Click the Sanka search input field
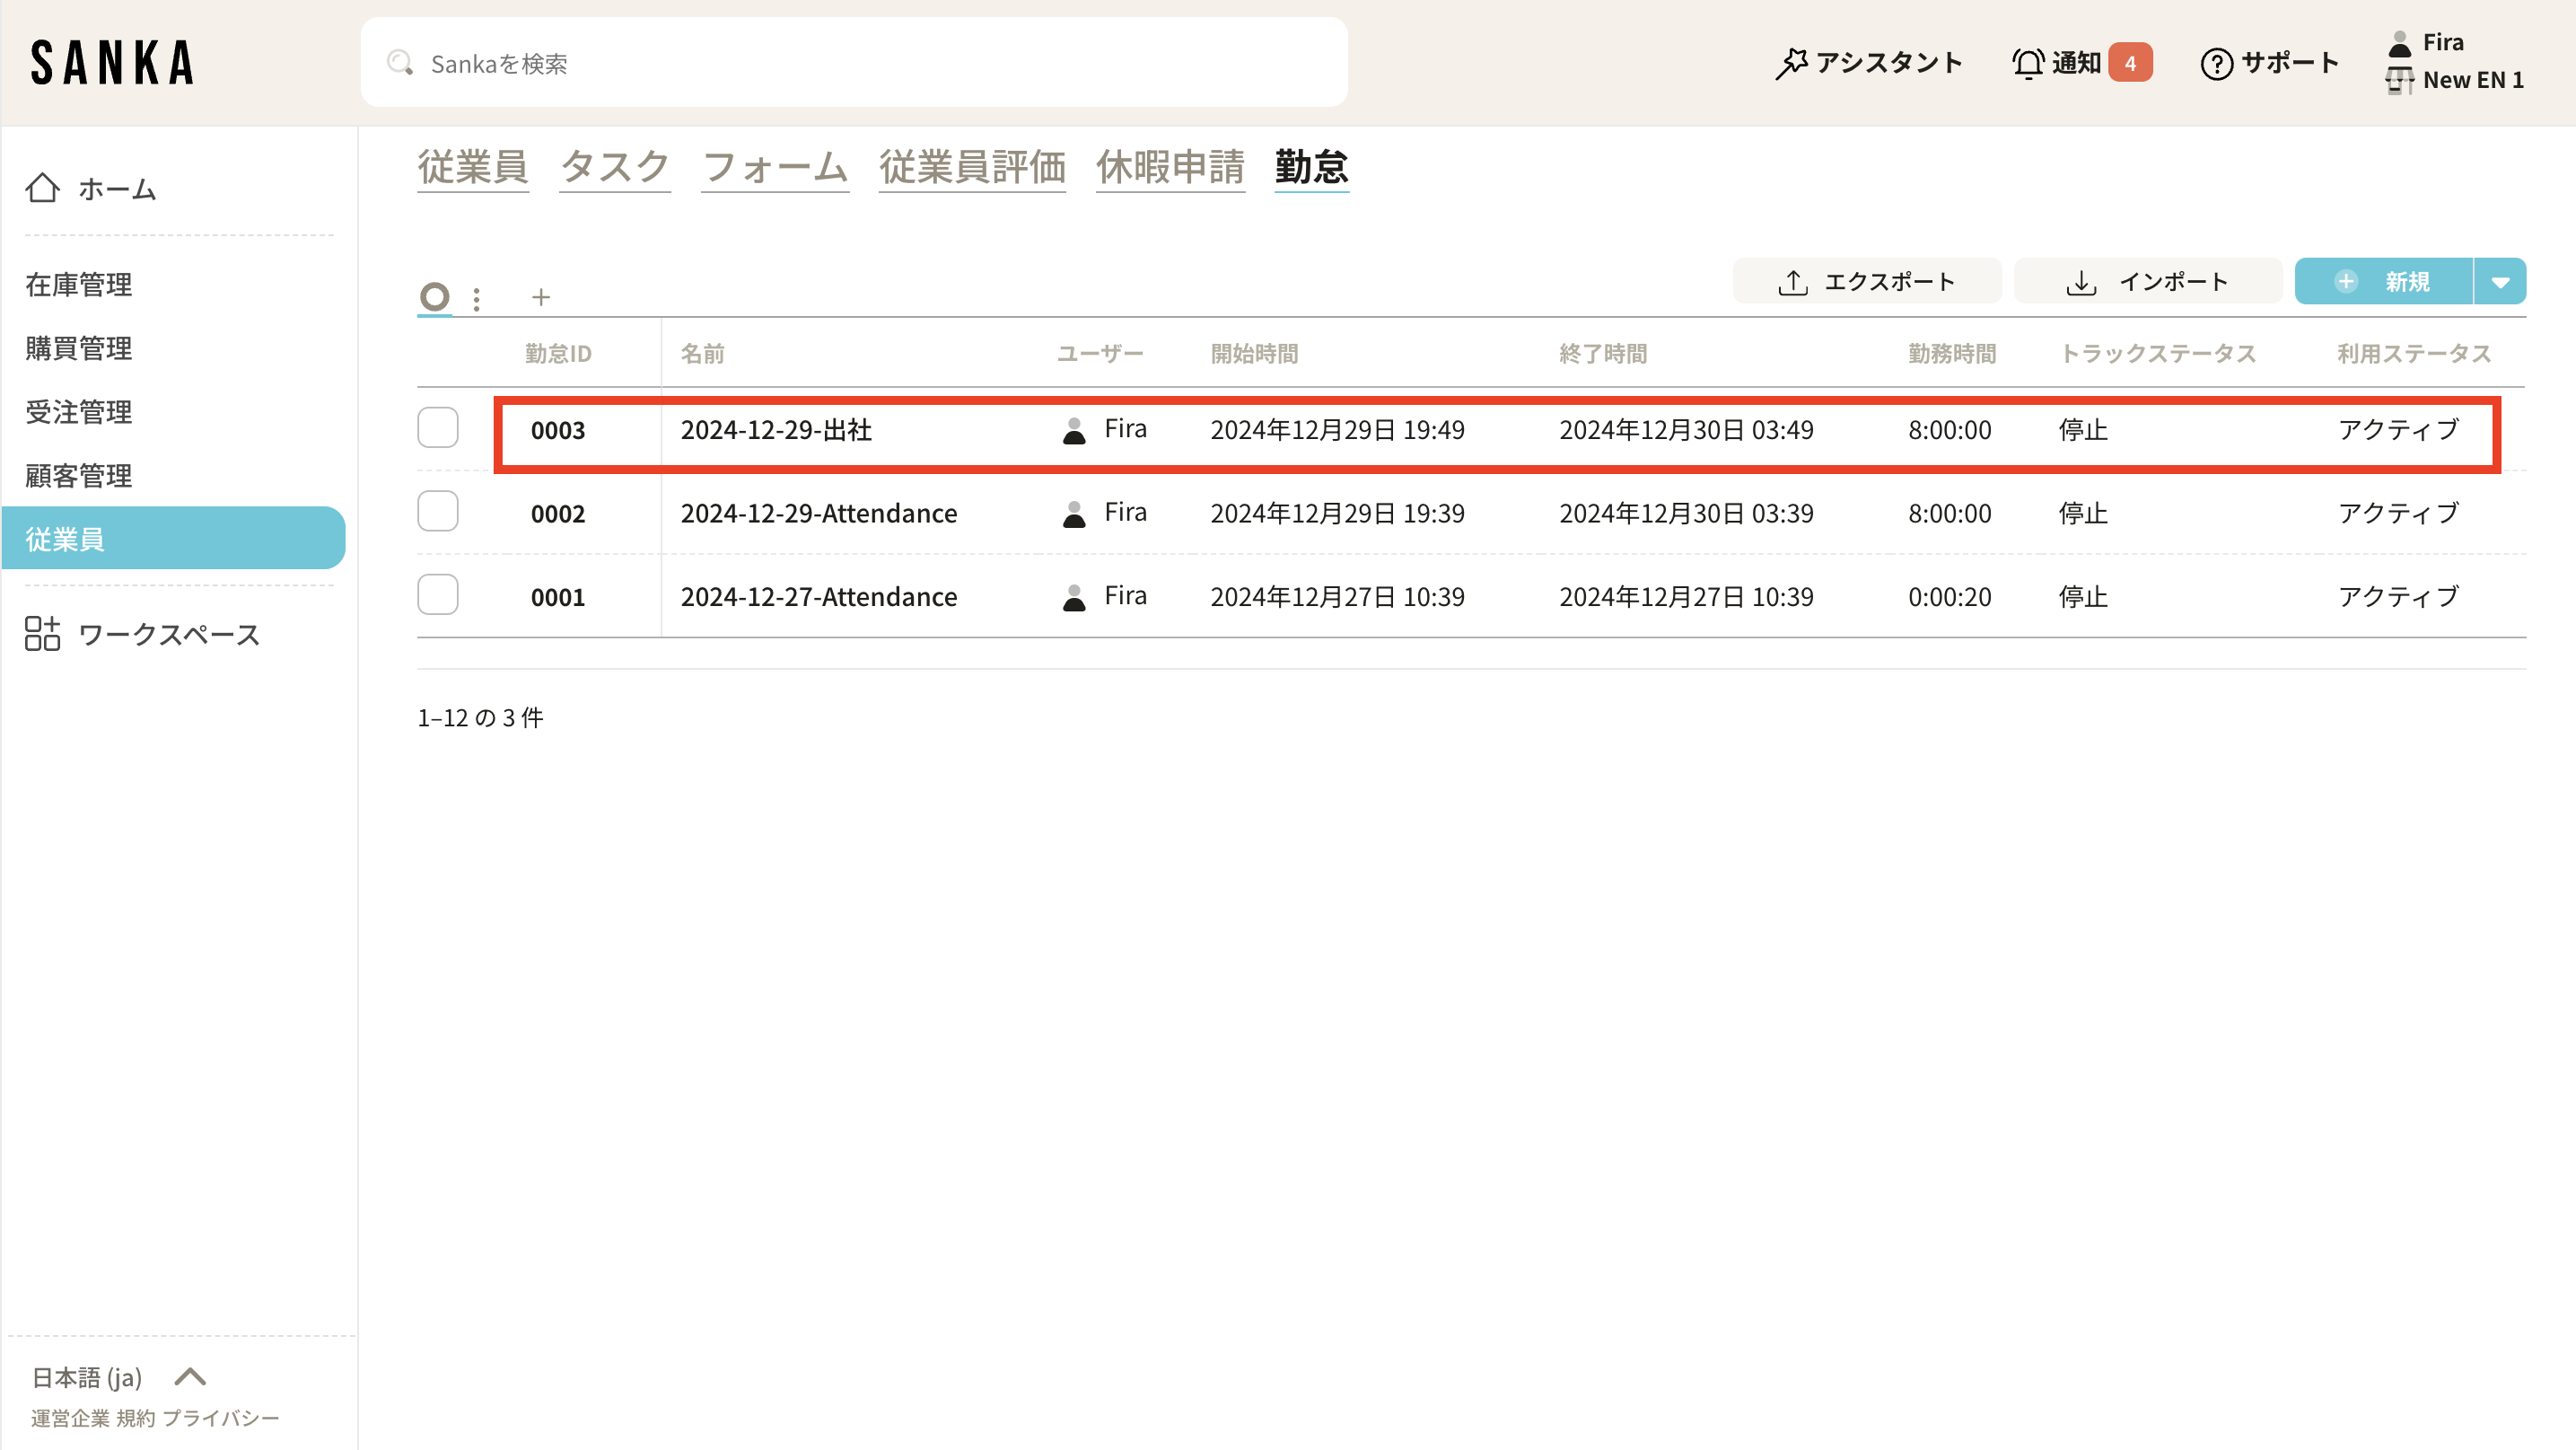Image resolution: width=2576 pixels, height=1450 pixels. point(854,63)
